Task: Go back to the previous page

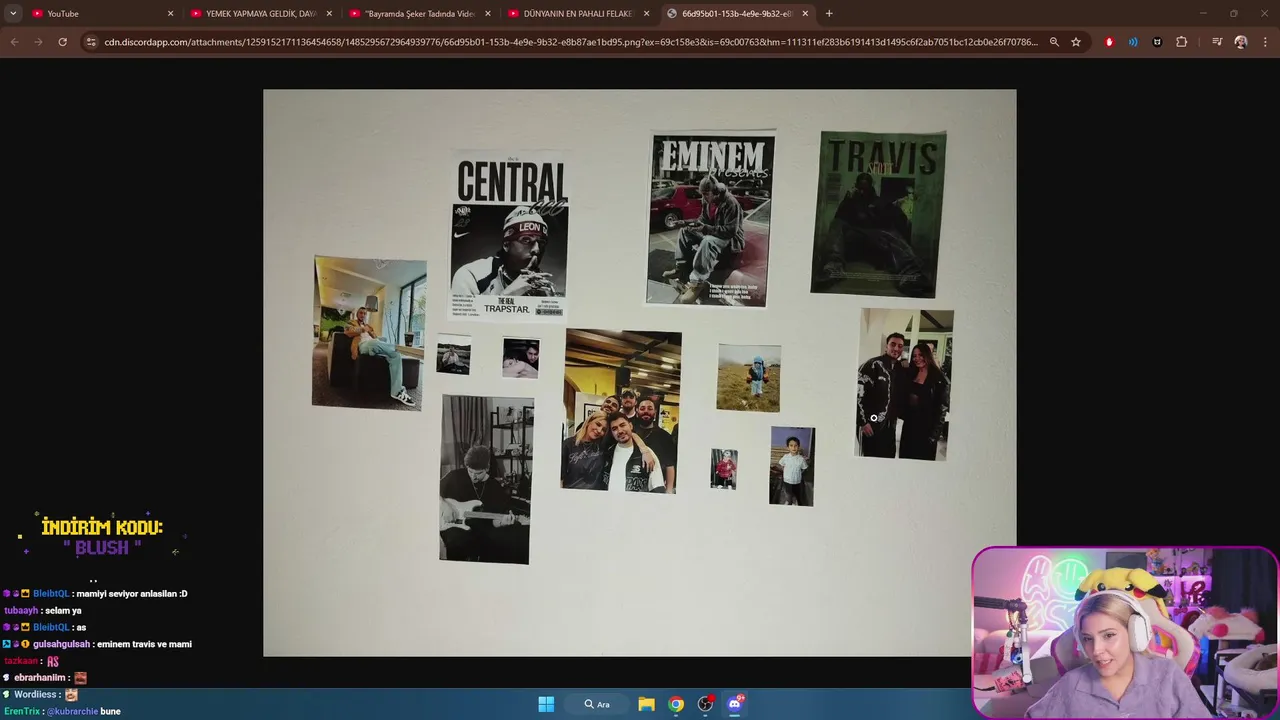Action: [14, 42]
